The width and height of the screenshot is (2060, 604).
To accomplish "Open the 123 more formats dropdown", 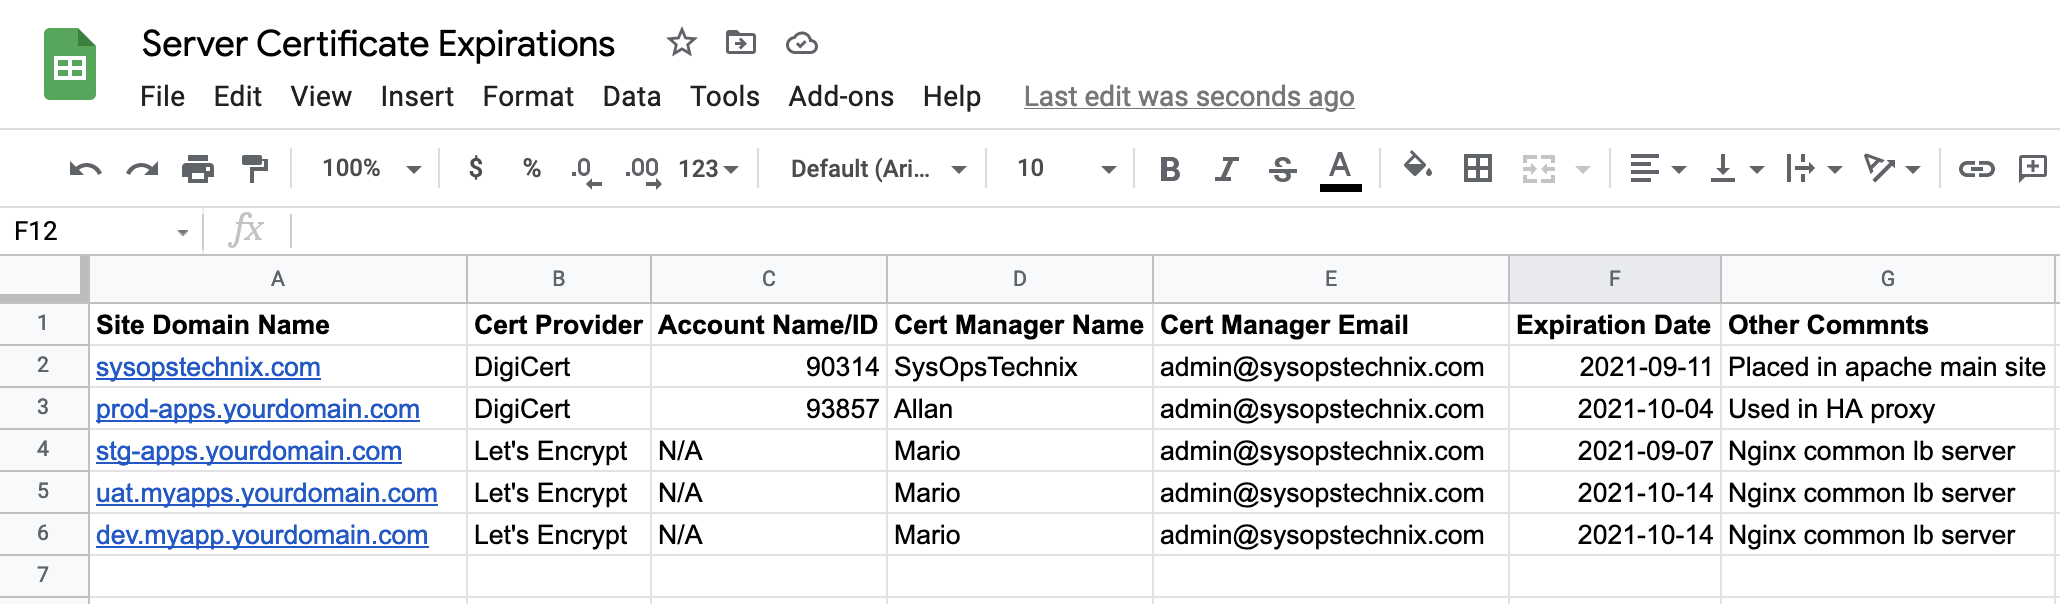I will (708, 169).
